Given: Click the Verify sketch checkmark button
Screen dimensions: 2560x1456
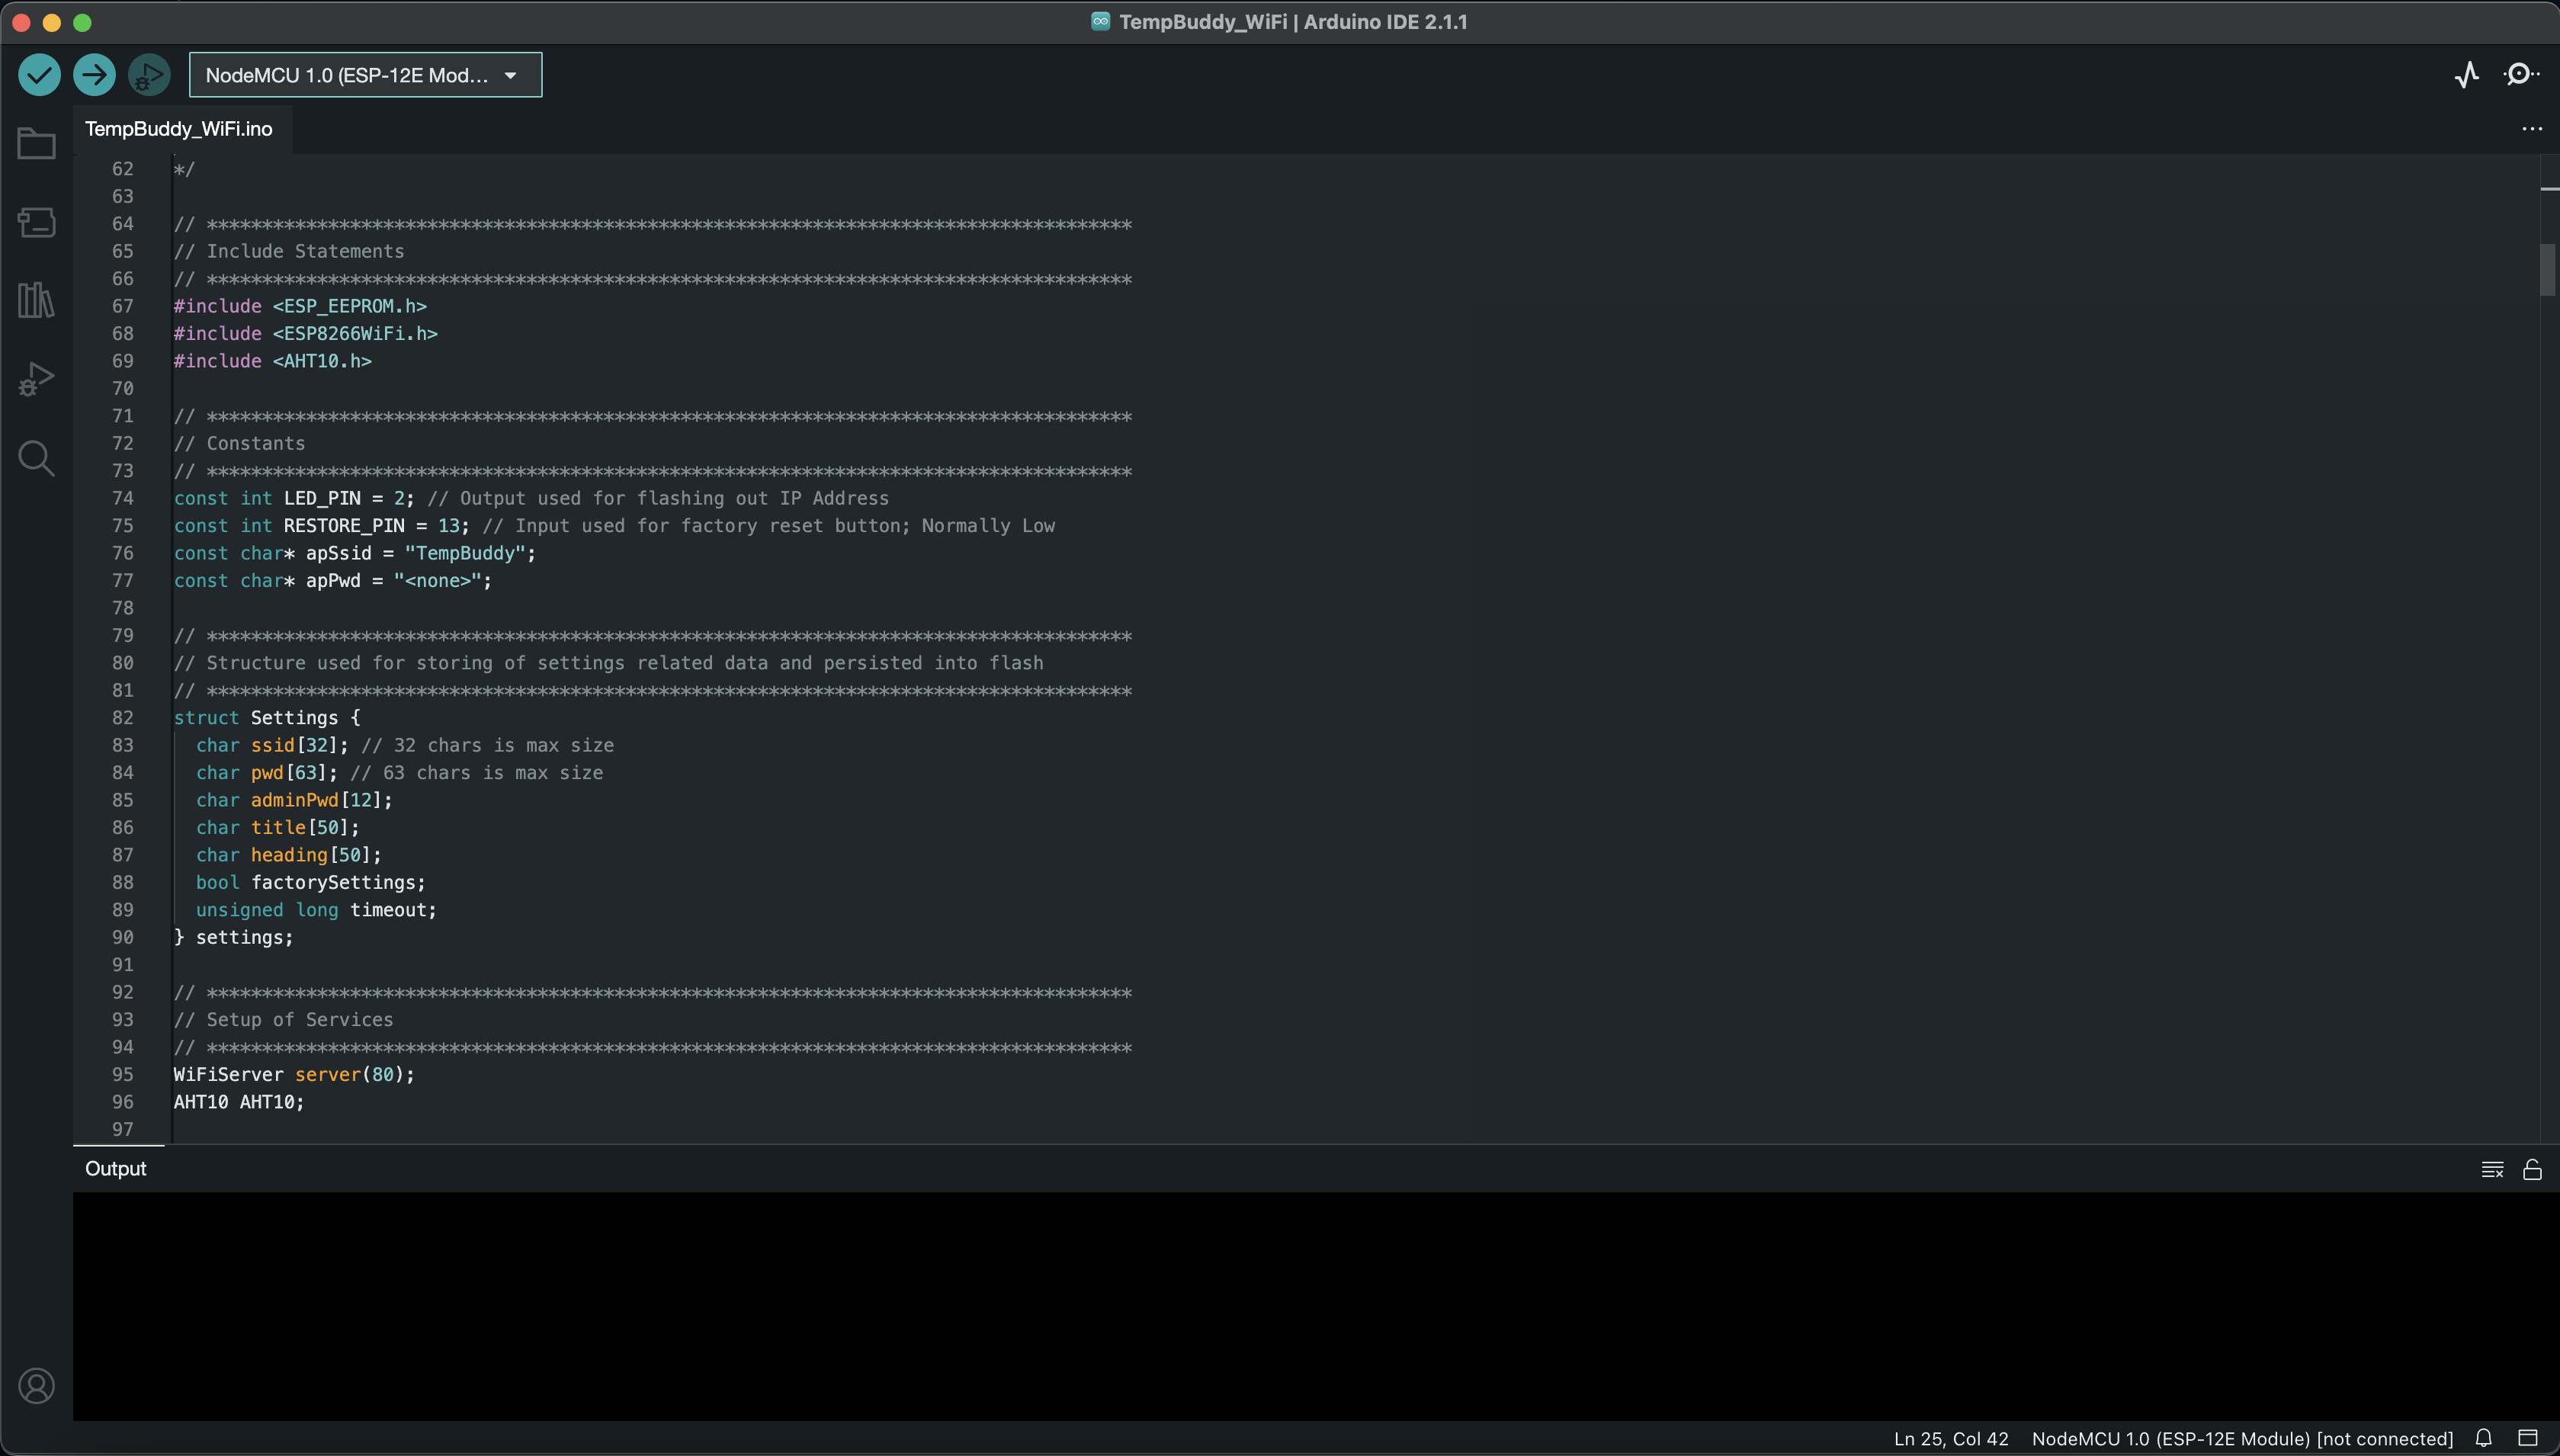Looking at the screenshot, I should point(39,75).
